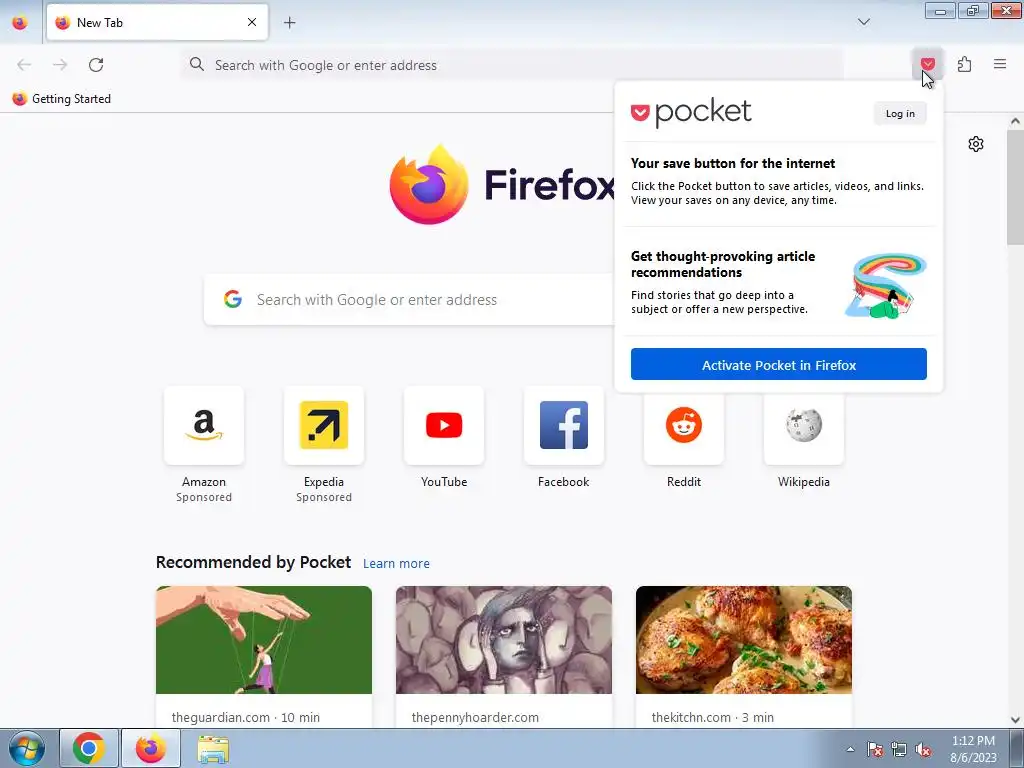Click 'Recommended by Pocket' heading
The width and height of the screenshot is (1024, 768).
pos(253,562)
